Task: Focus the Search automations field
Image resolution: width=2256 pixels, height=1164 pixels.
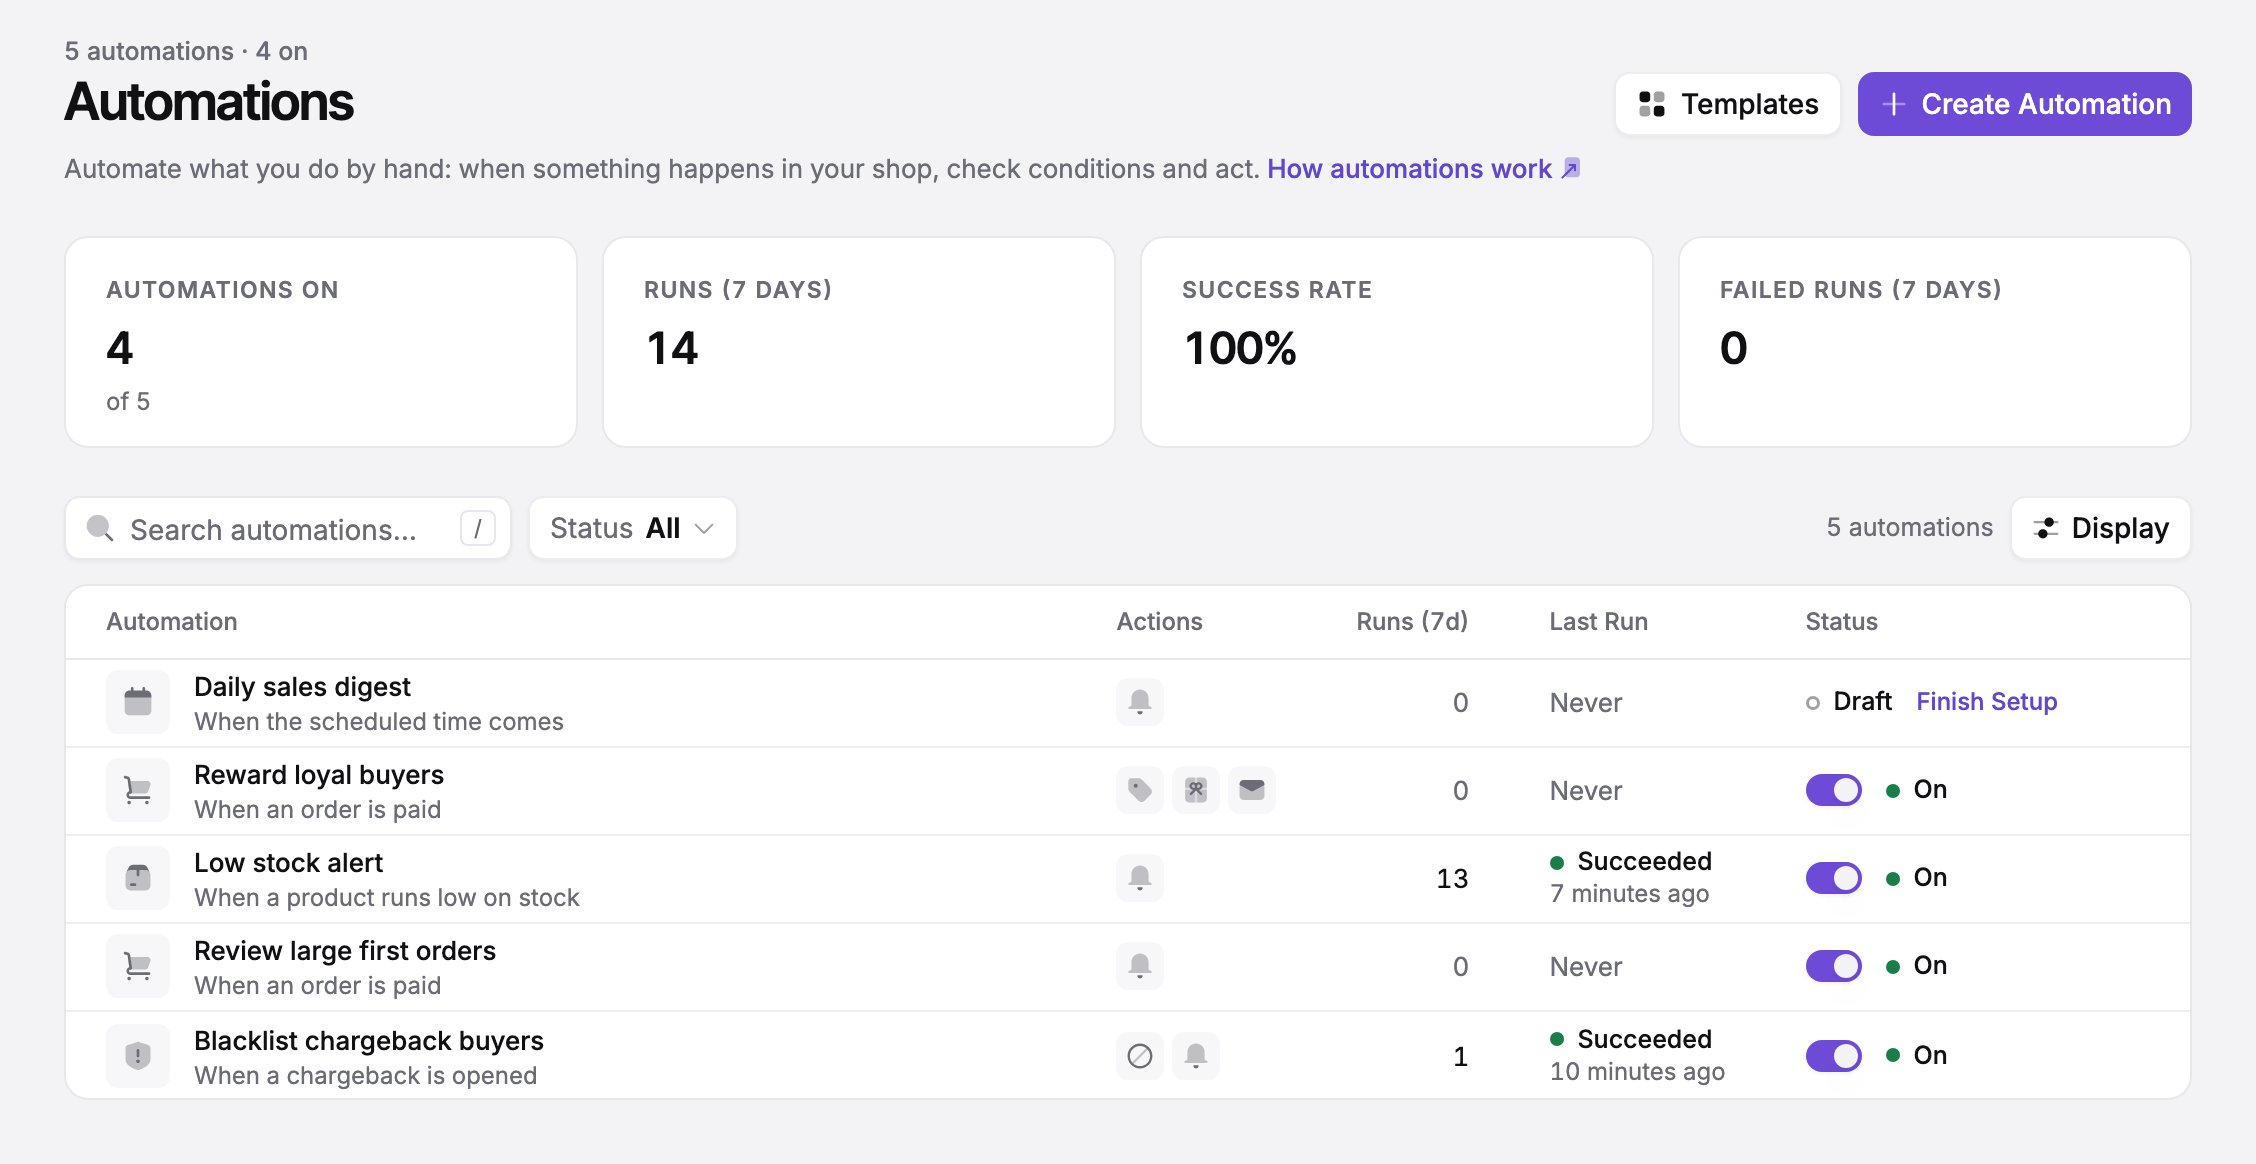Action: pyautogui.click(x=288, y=528)
